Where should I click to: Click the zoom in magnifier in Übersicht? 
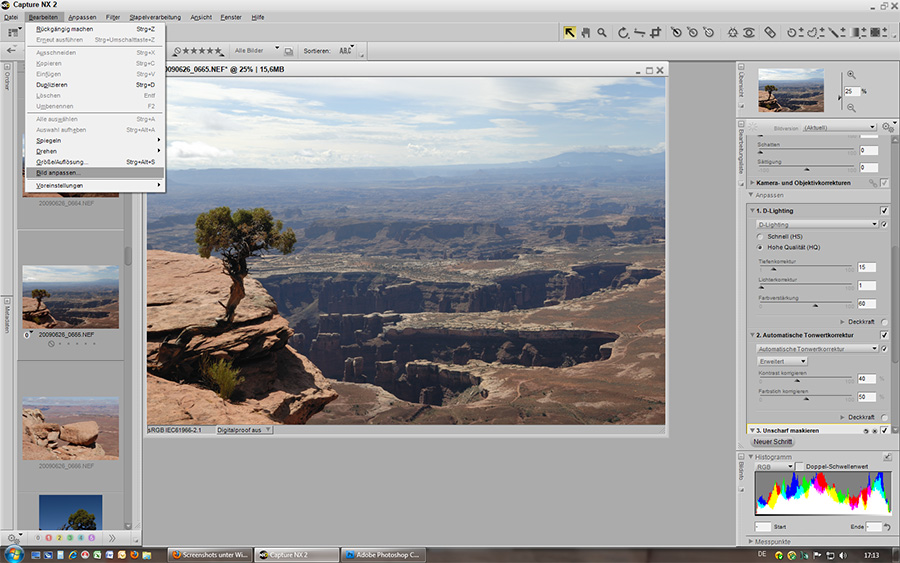[x=851, y=75]
